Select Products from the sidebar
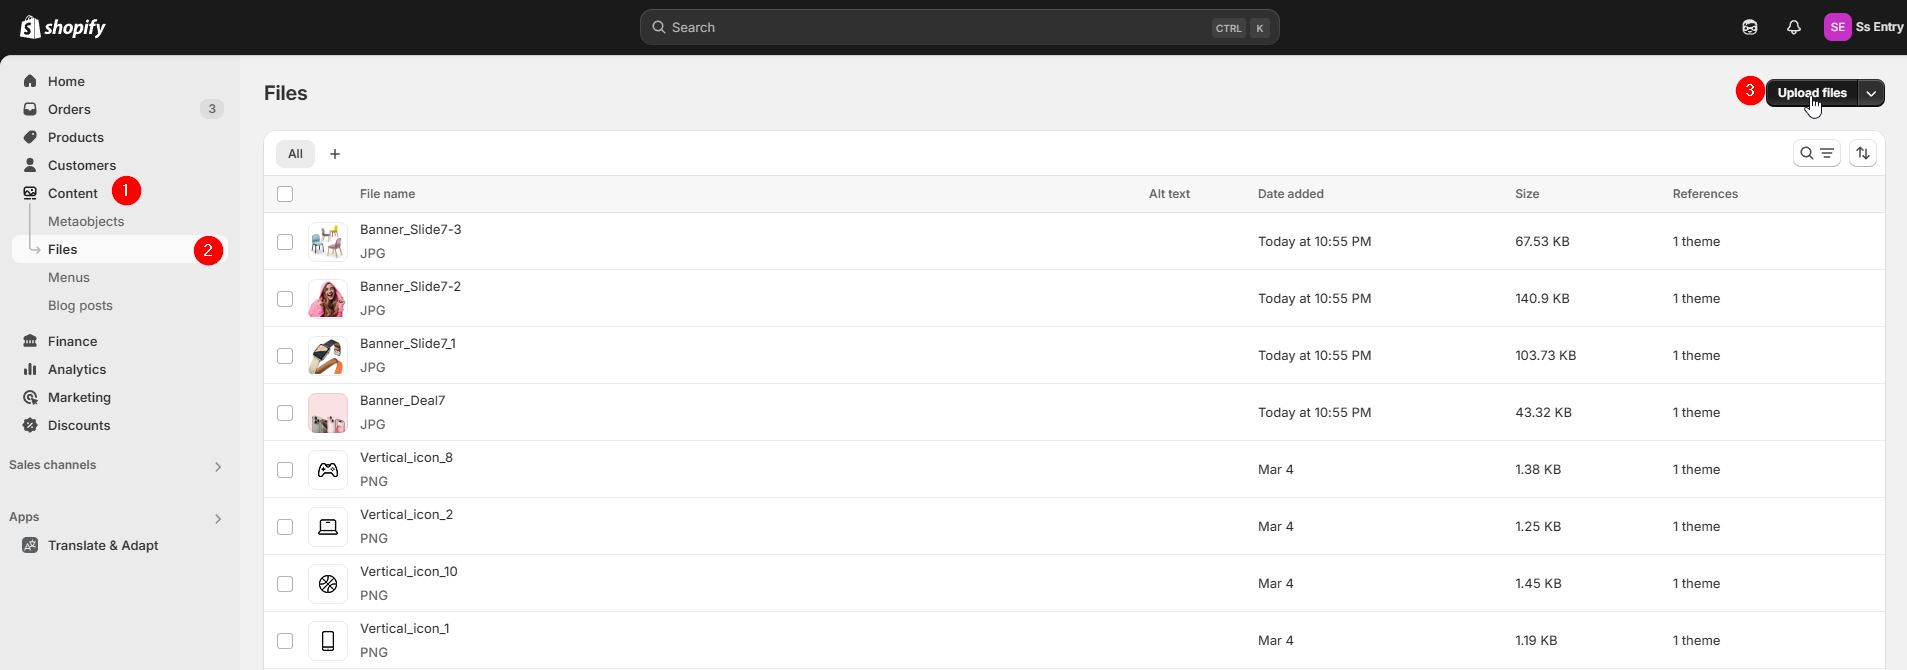 (x=77, y=137)
